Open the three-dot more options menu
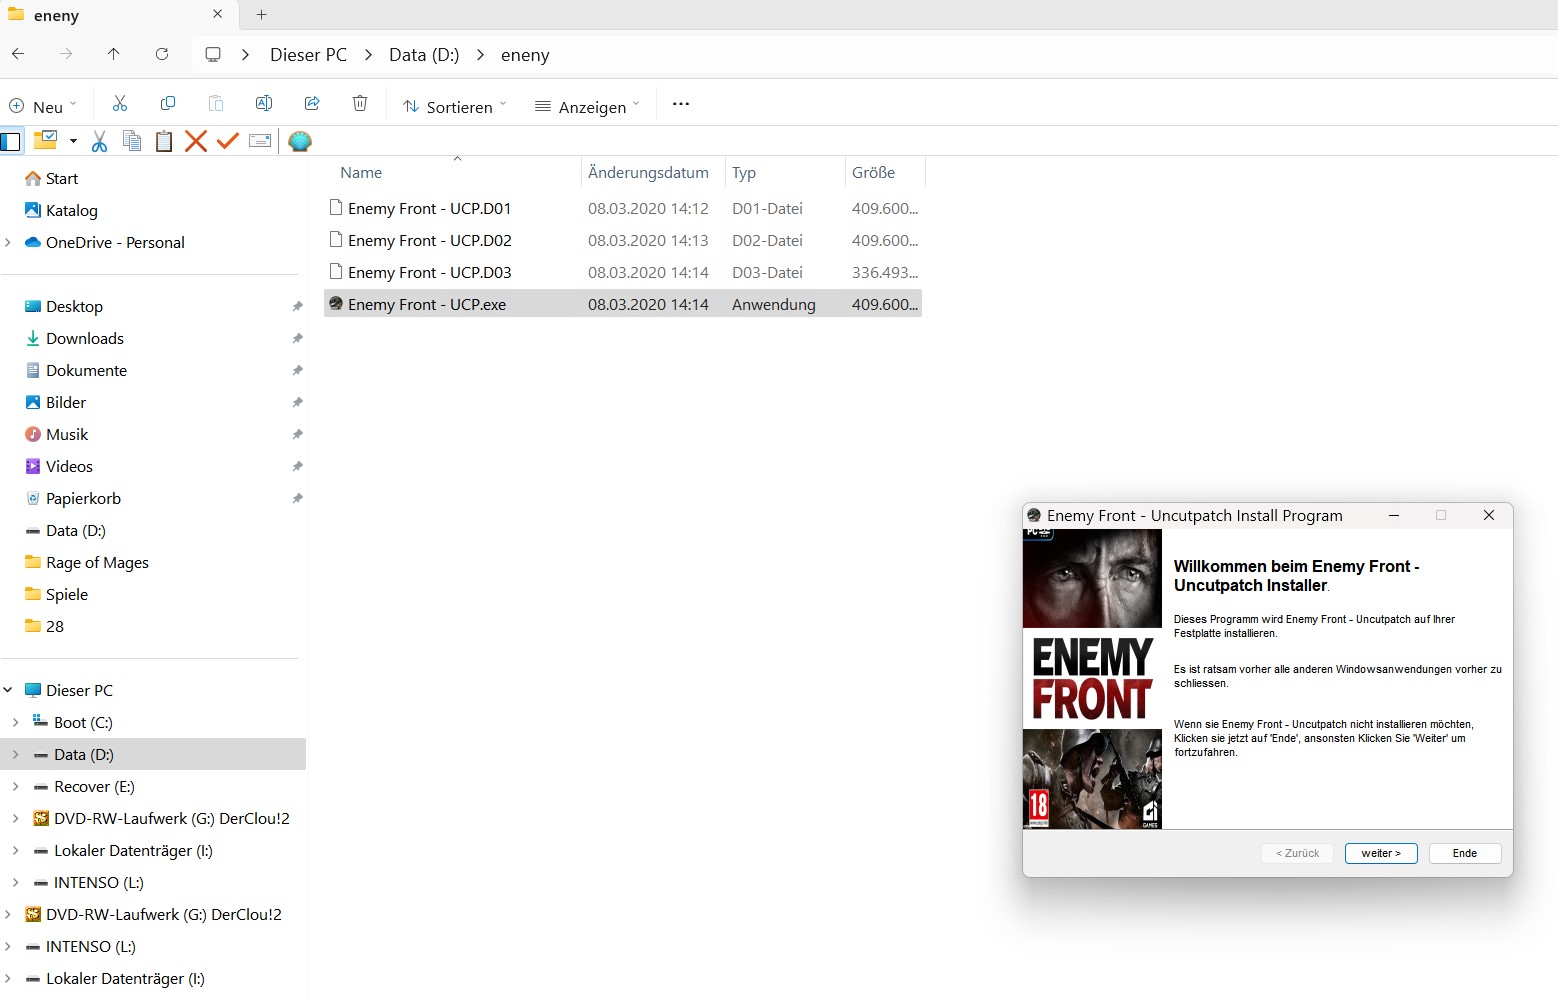Image resolution: width=1558 pixels, height=999 pixels. pyautogui.click(x=681, y=104)
